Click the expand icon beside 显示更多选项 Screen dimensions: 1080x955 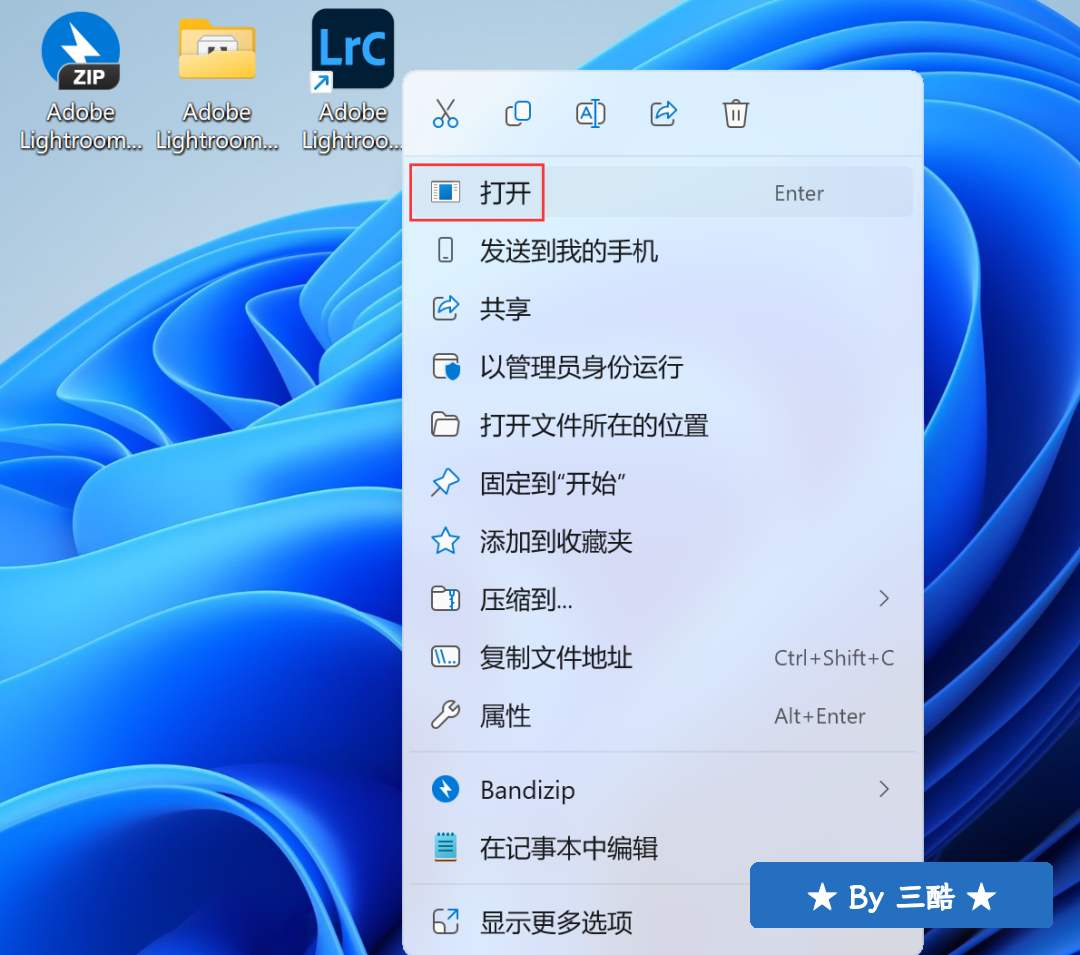[446, 921]
